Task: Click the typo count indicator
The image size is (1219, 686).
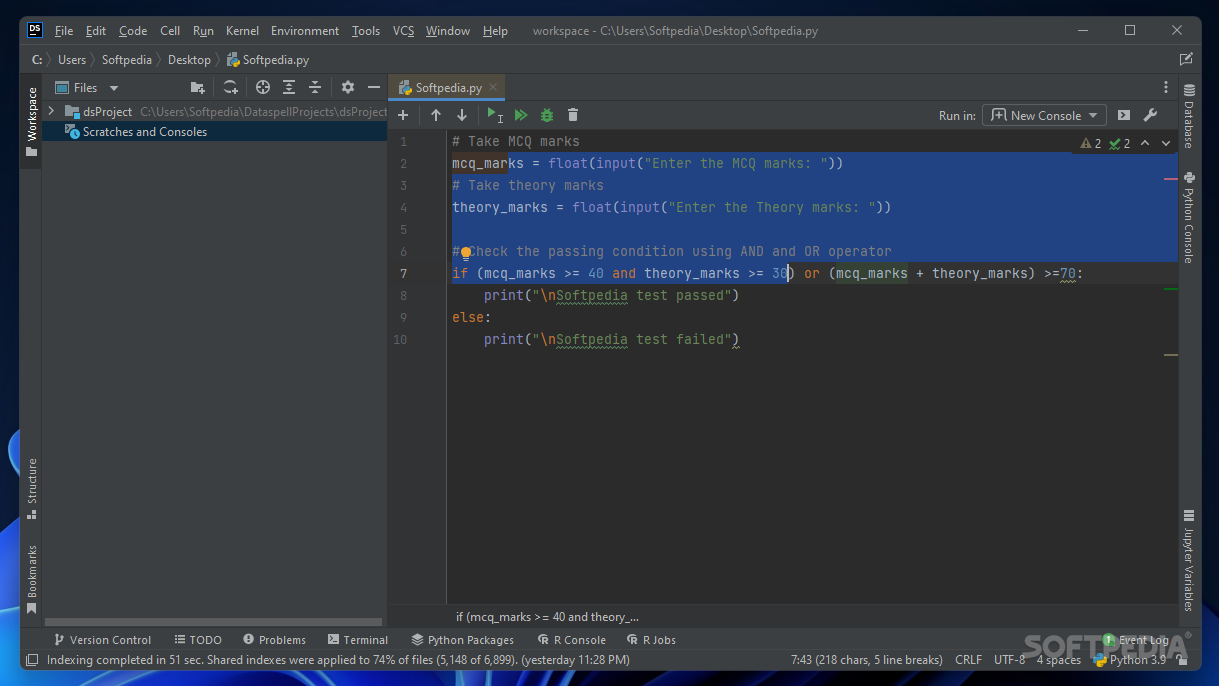Action: click(x=1120, y=143)
